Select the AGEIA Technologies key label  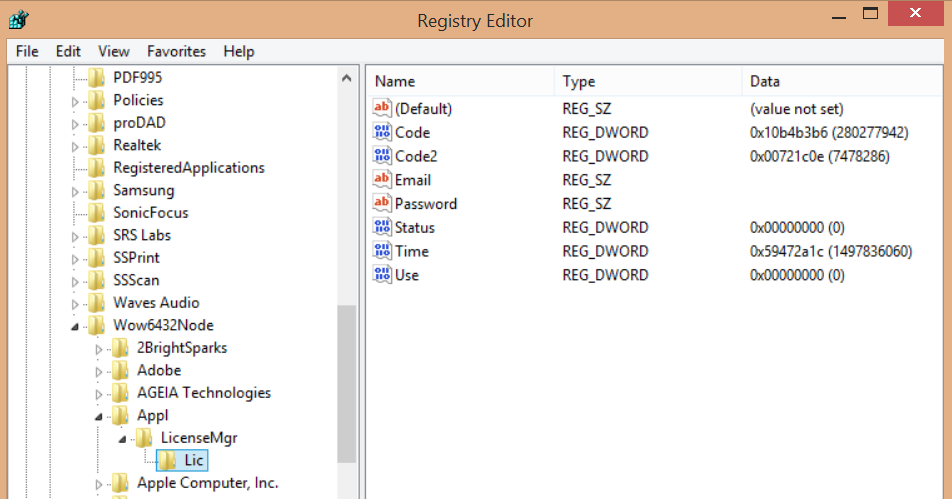pos(203,393)
